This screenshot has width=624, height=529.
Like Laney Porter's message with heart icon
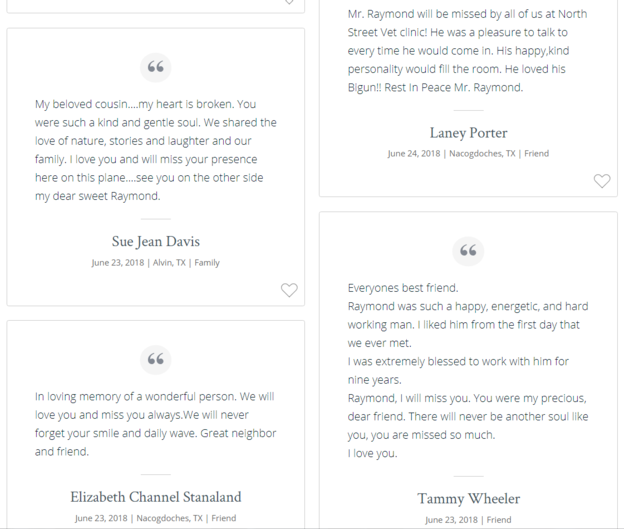602,181
